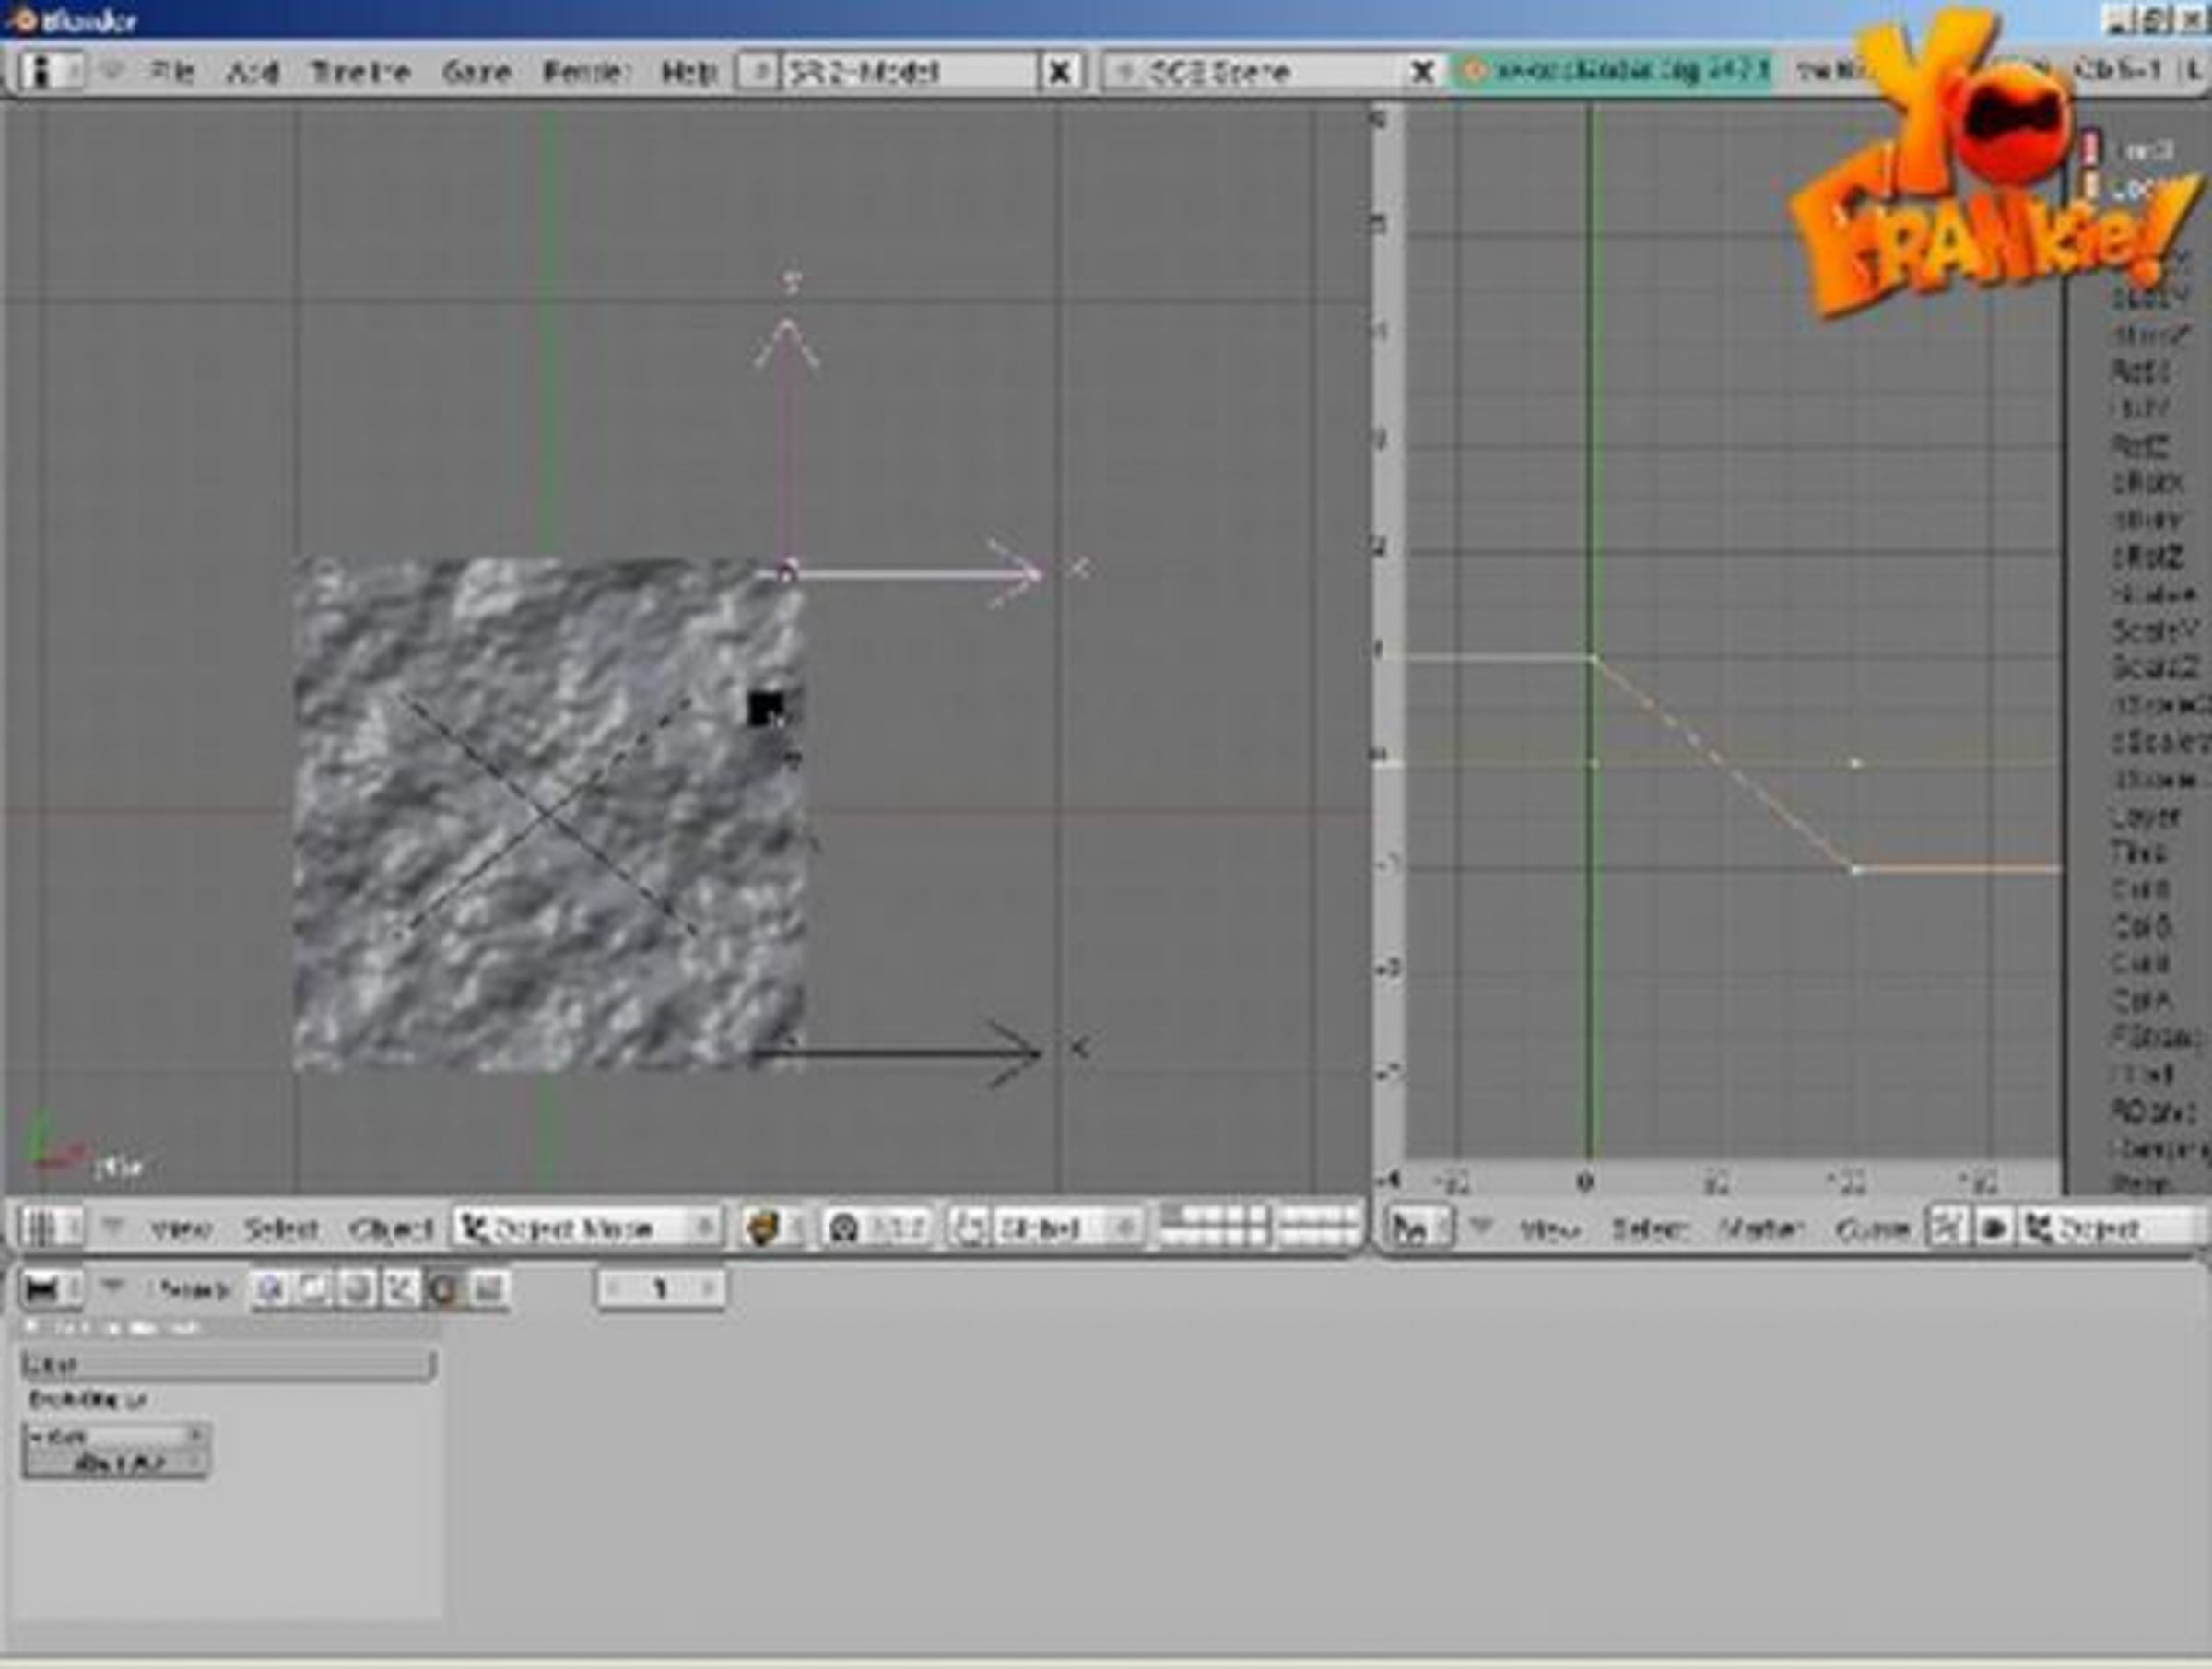Select the LocY channel in IPO channel list
The width and height of the screenshot is (2212, 1669).
(2140, 187)
